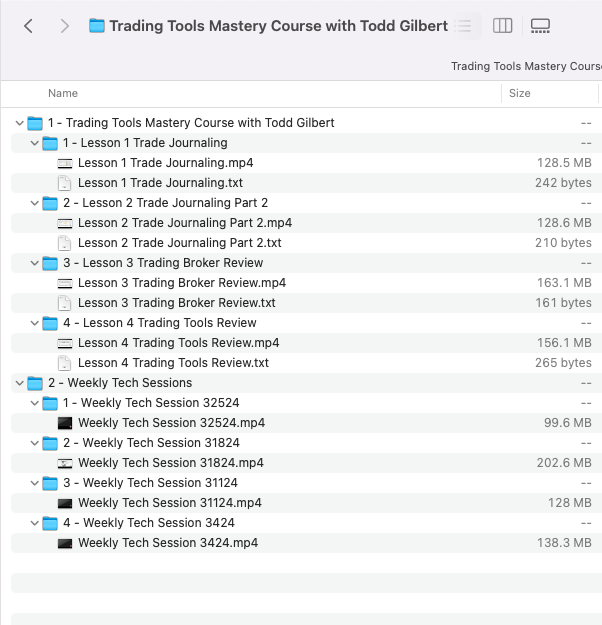
Task: Collapse the 1 - Lesson 1 Trade Journaling folder
Action: pos(35,143)
